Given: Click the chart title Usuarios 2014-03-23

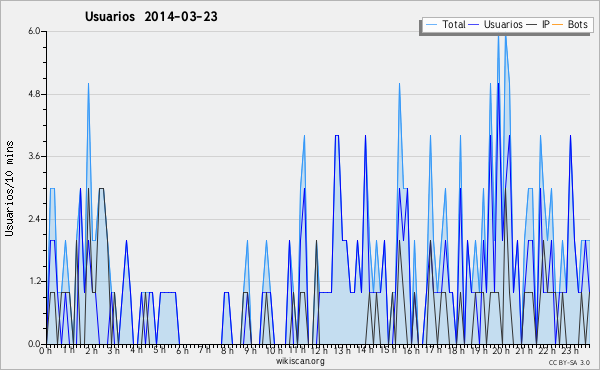Looking at the screenshot, I should [x=151, y=16].
